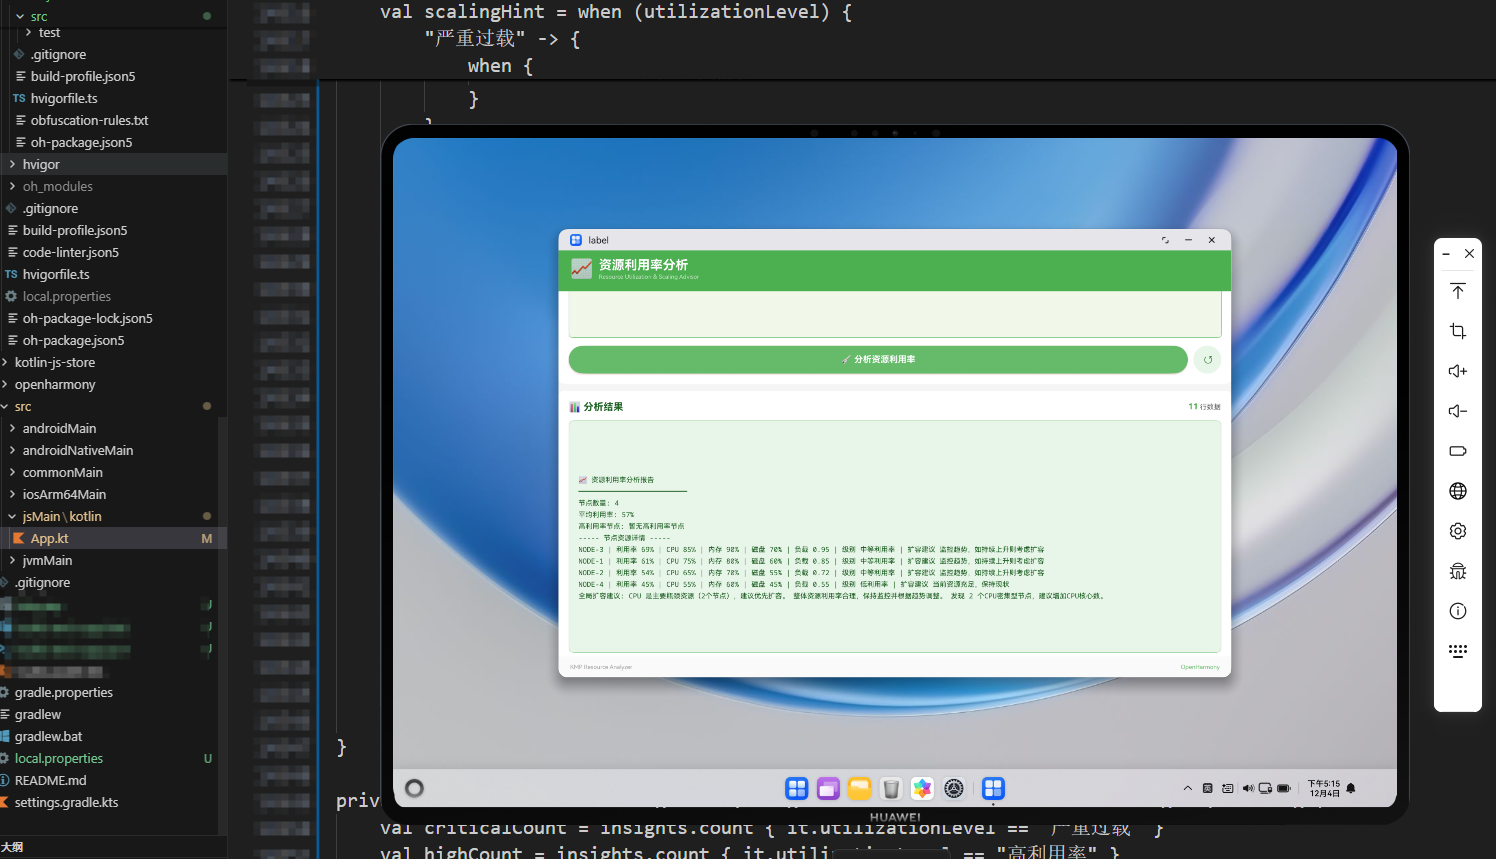Click the chart logo icon in green header
This screenshot has height=859, width=1496.
point(581,269)
